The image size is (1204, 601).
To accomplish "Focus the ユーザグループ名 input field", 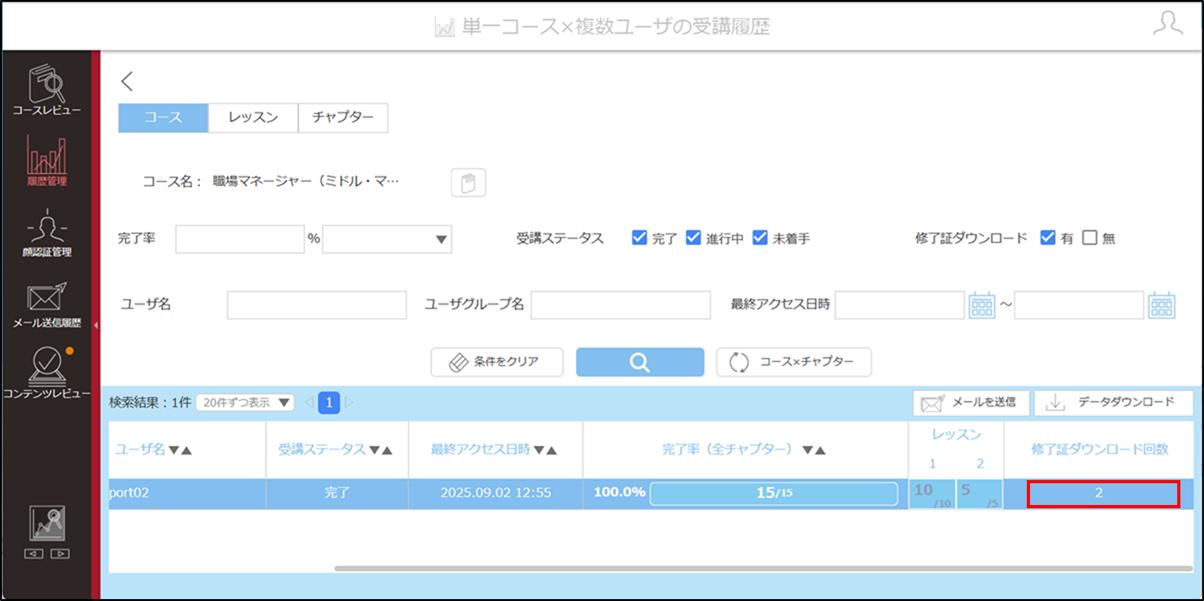I will pyautogui.click(x=620, y=305).
